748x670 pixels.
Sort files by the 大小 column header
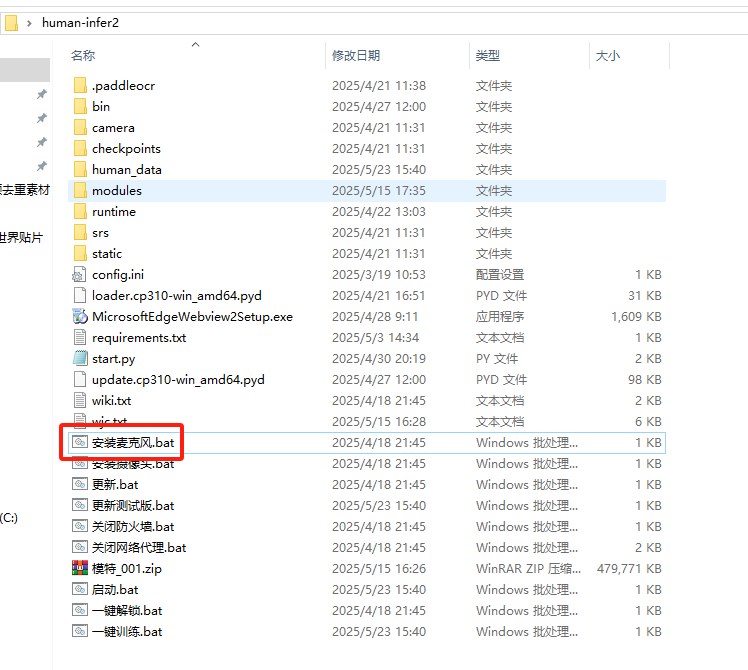[x=608, y=55]
